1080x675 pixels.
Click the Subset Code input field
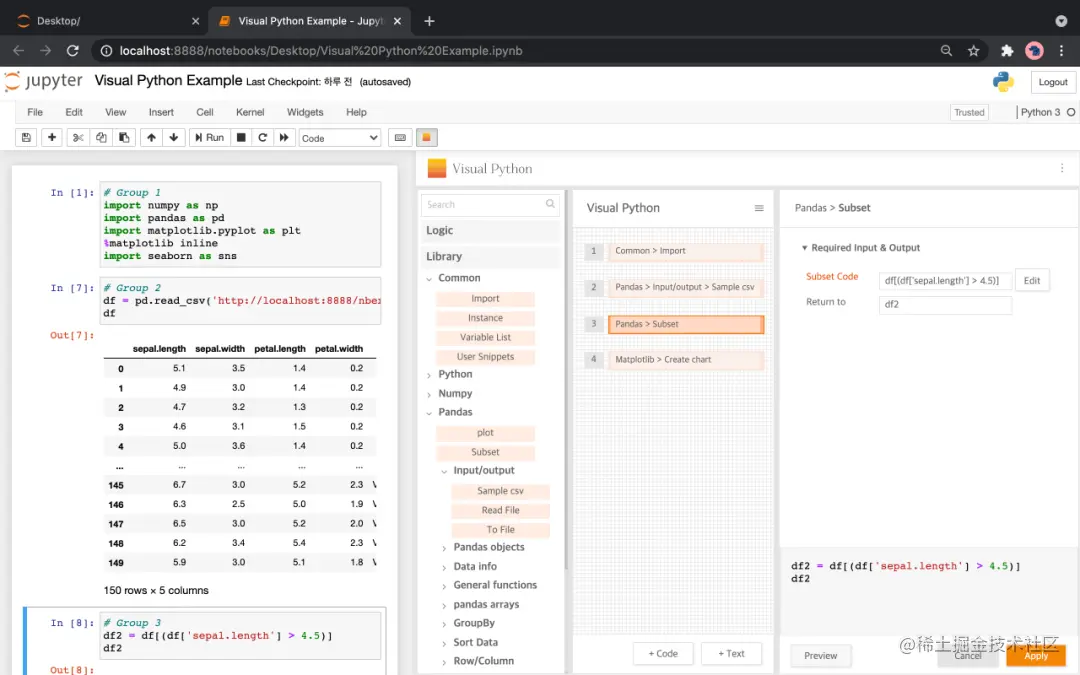pos(945,281)
